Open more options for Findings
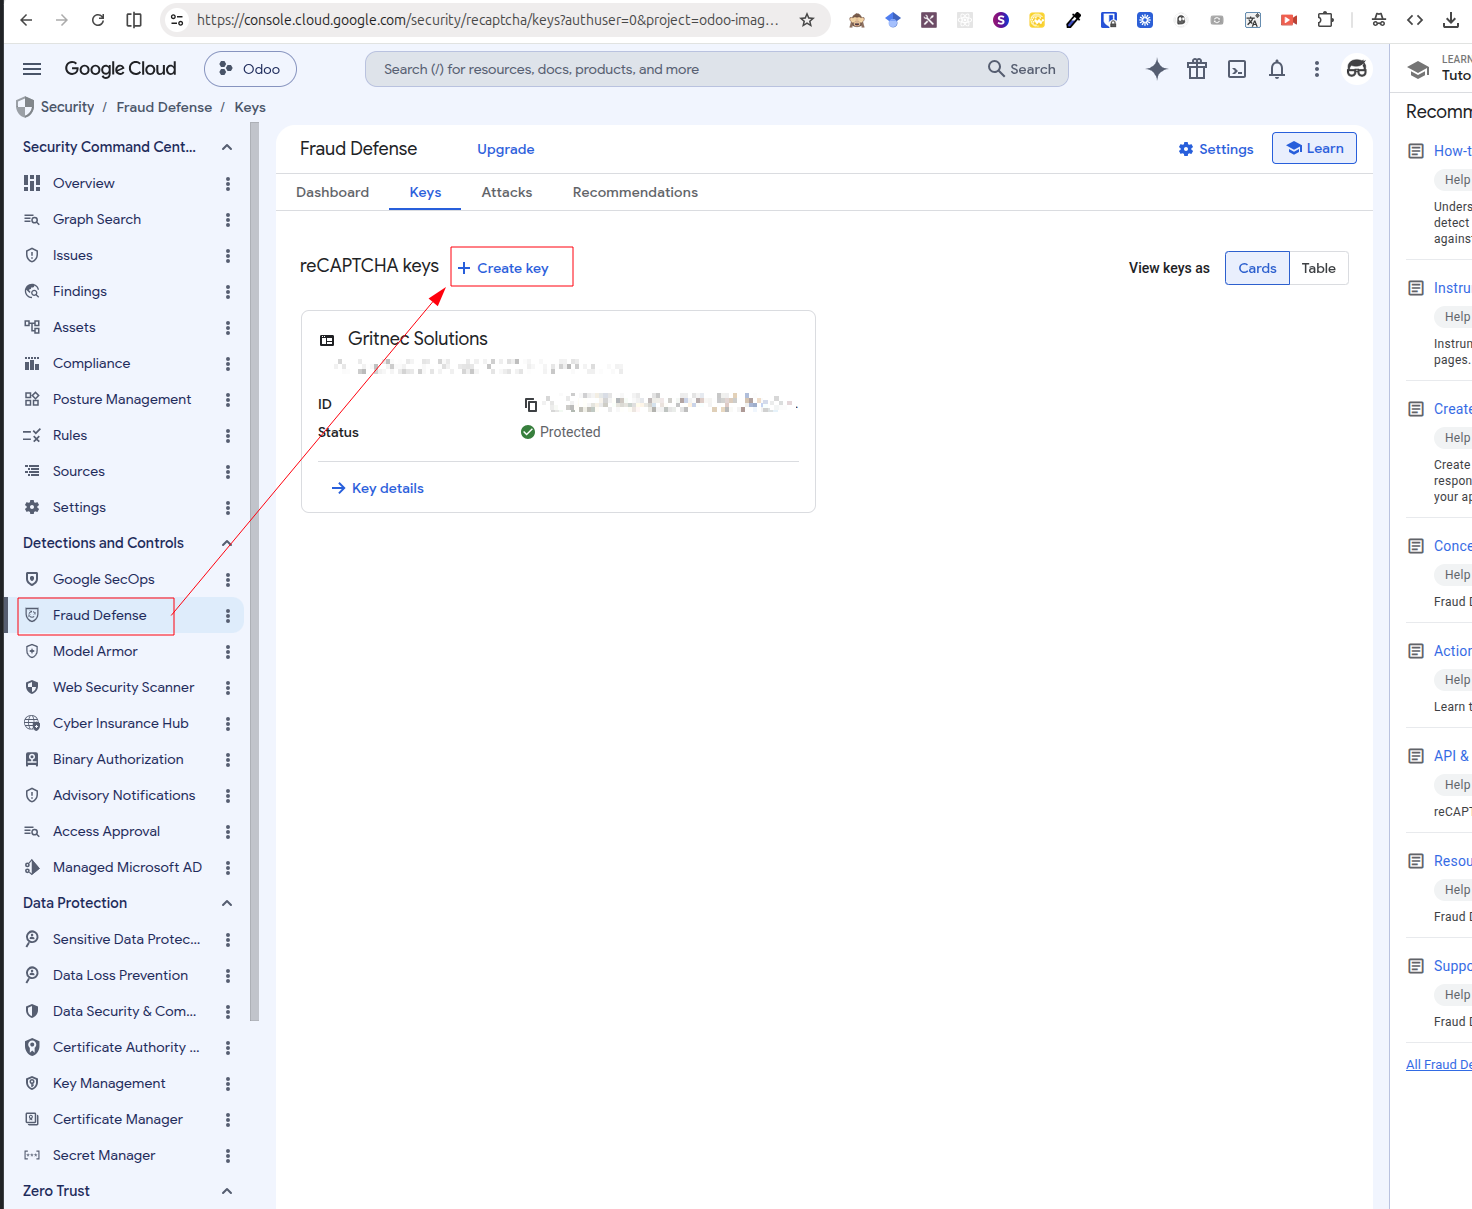 point(228,292)
